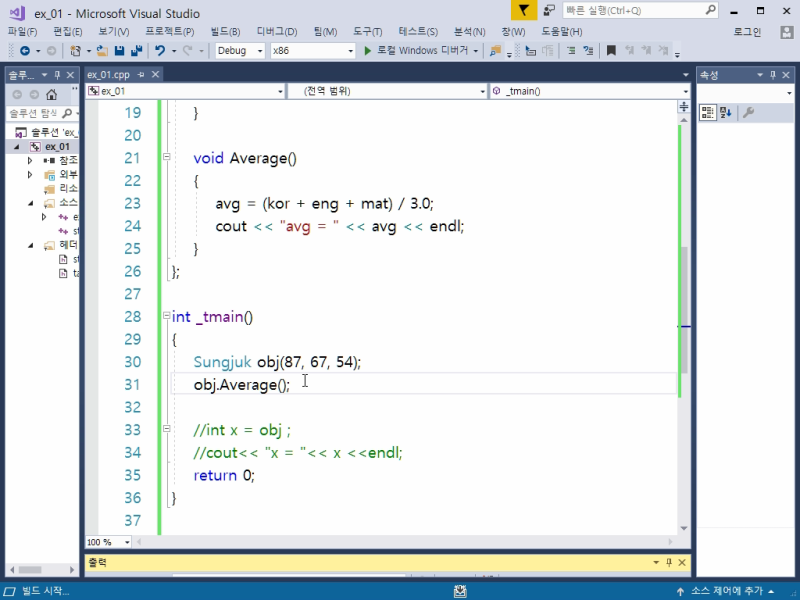Click the editor vertical scrollbar thumb
This screenshot has height=600, width=800.
pos(684,309)
